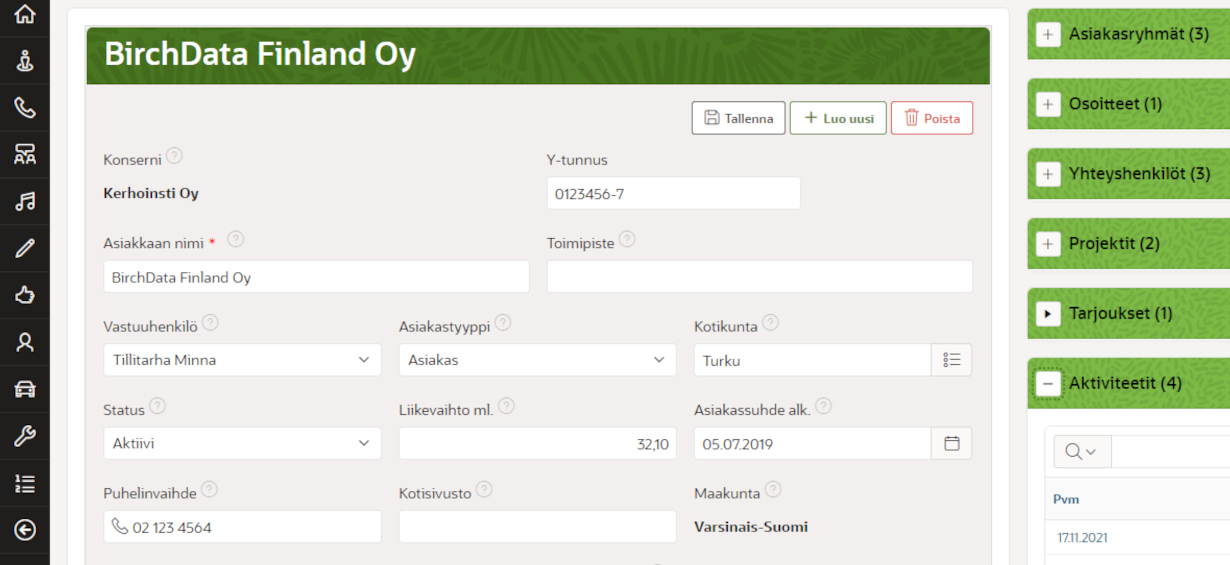The width and height of the screenshot is (1230, 565).
Task: Click the music note sidebar icon
Action: pos(25,201)
